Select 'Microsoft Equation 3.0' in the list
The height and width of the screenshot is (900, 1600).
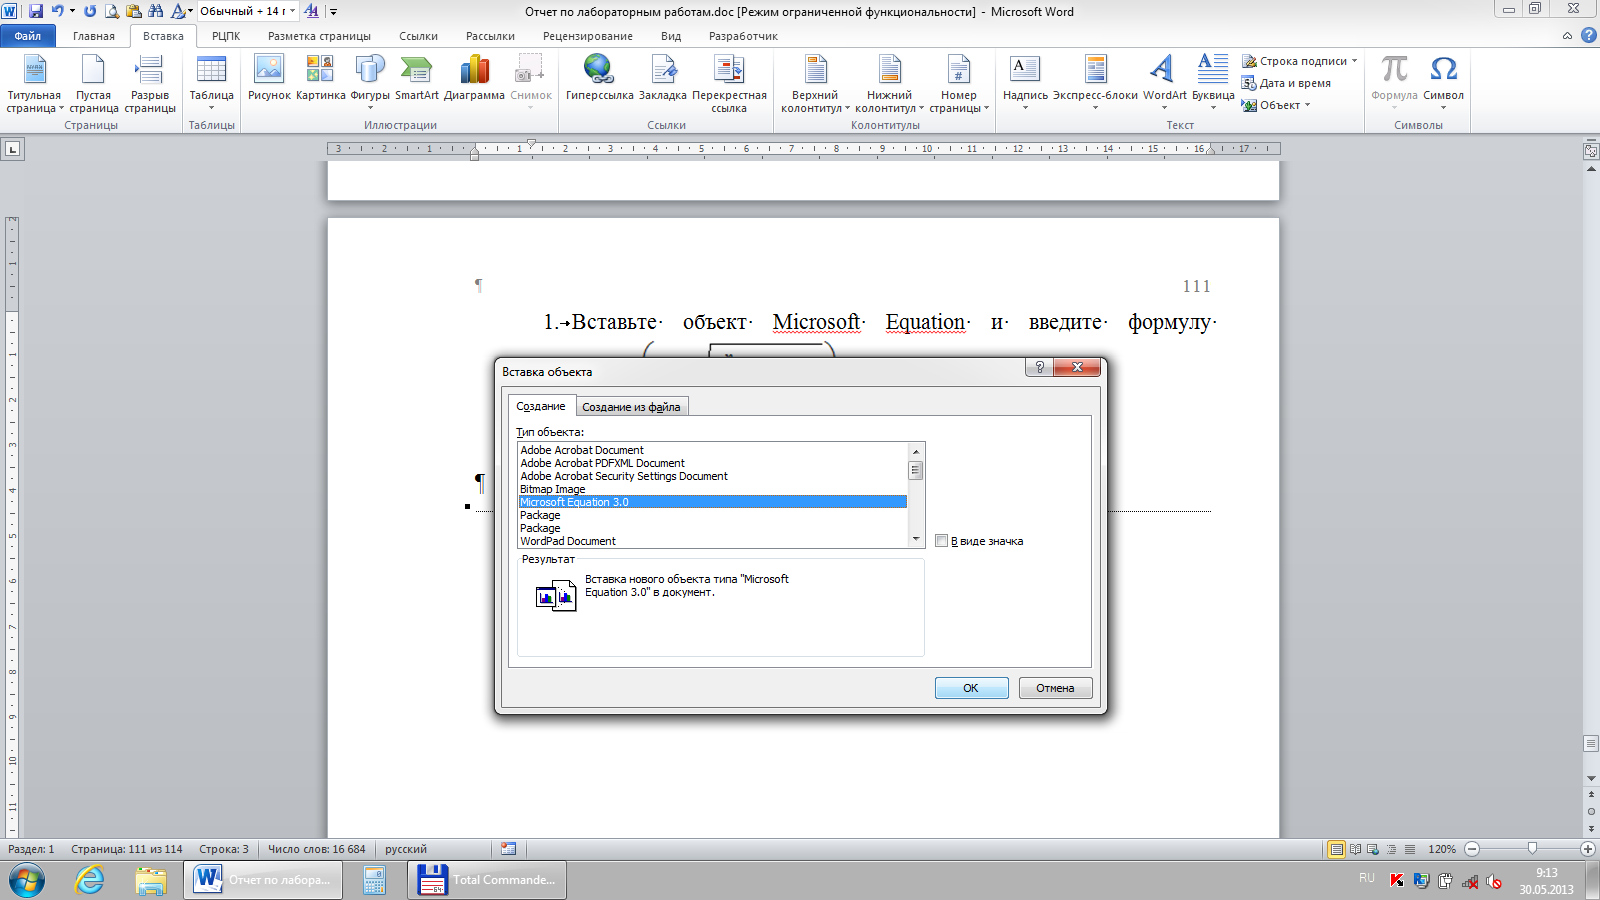(712, 502)
